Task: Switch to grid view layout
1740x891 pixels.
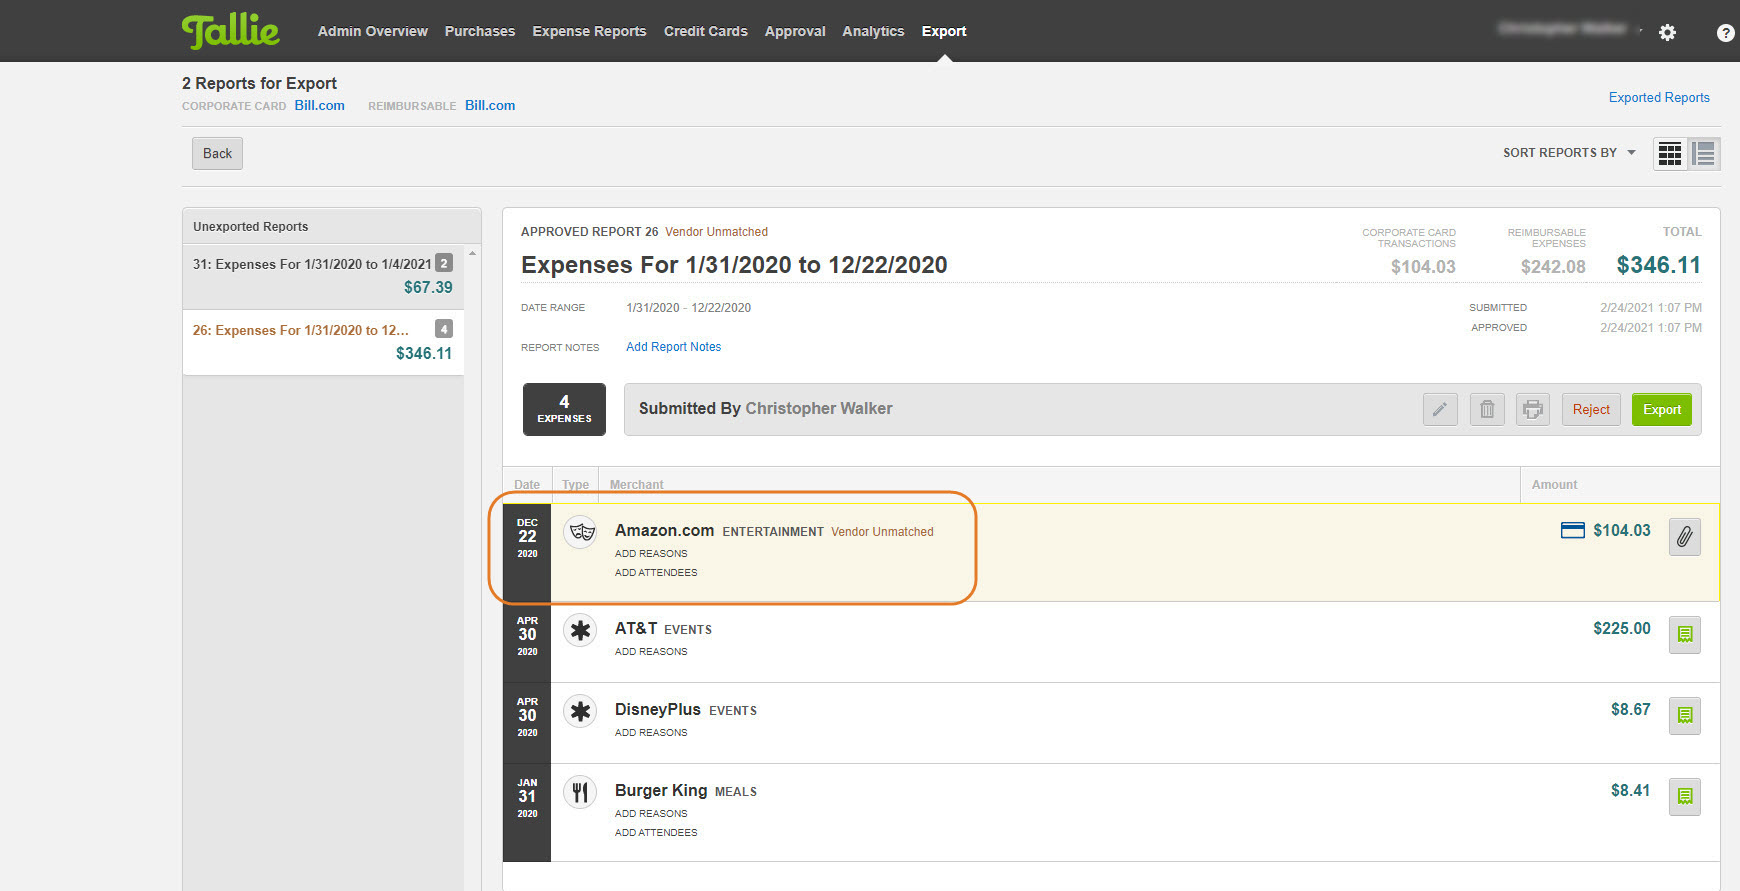Action: [1670, 153]
